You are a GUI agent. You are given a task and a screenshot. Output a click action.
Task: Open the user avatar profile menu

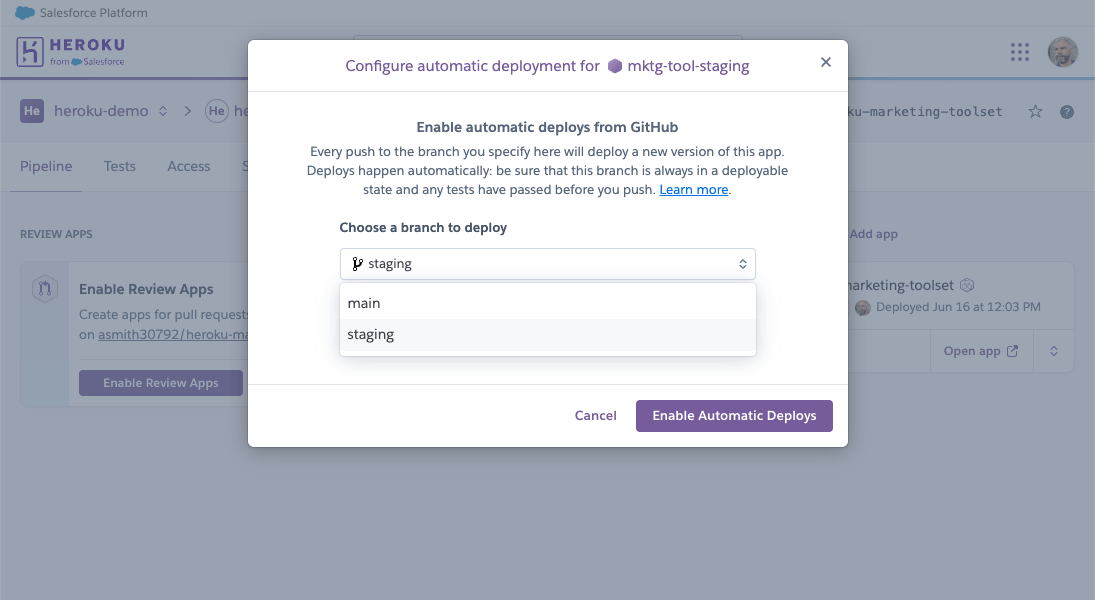pyautogui.click(x=1062, y=52)
